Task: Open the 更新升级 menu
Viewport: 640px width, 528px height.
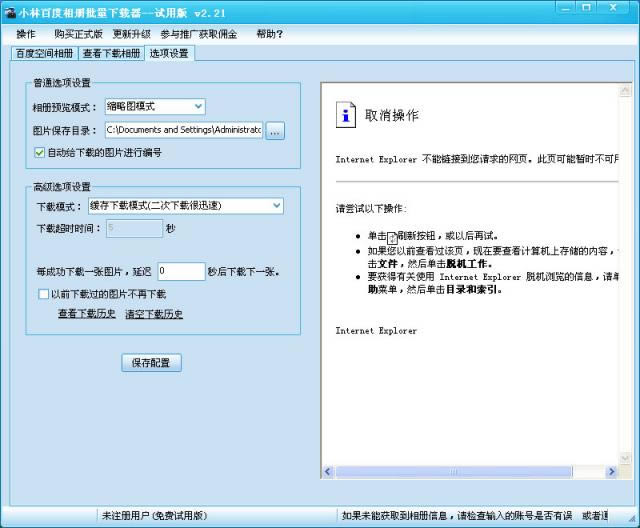Action: pyautogui.click(x=131, y=34)
